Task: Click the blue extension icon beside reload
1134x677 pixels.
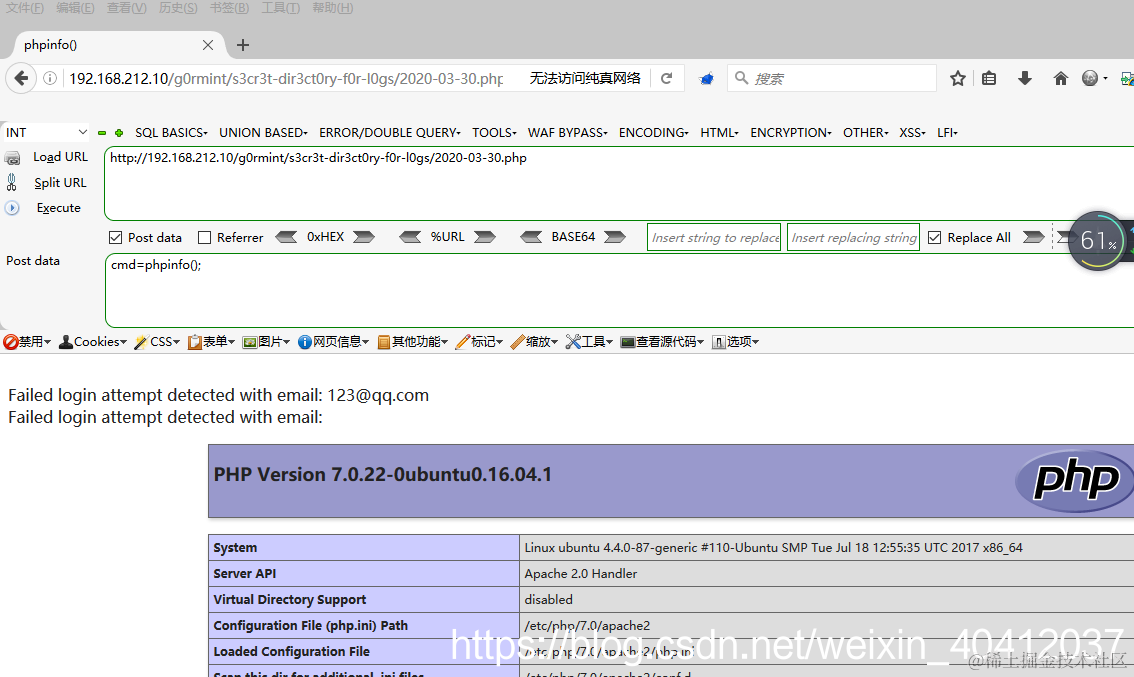Action: tap(707, 78)
